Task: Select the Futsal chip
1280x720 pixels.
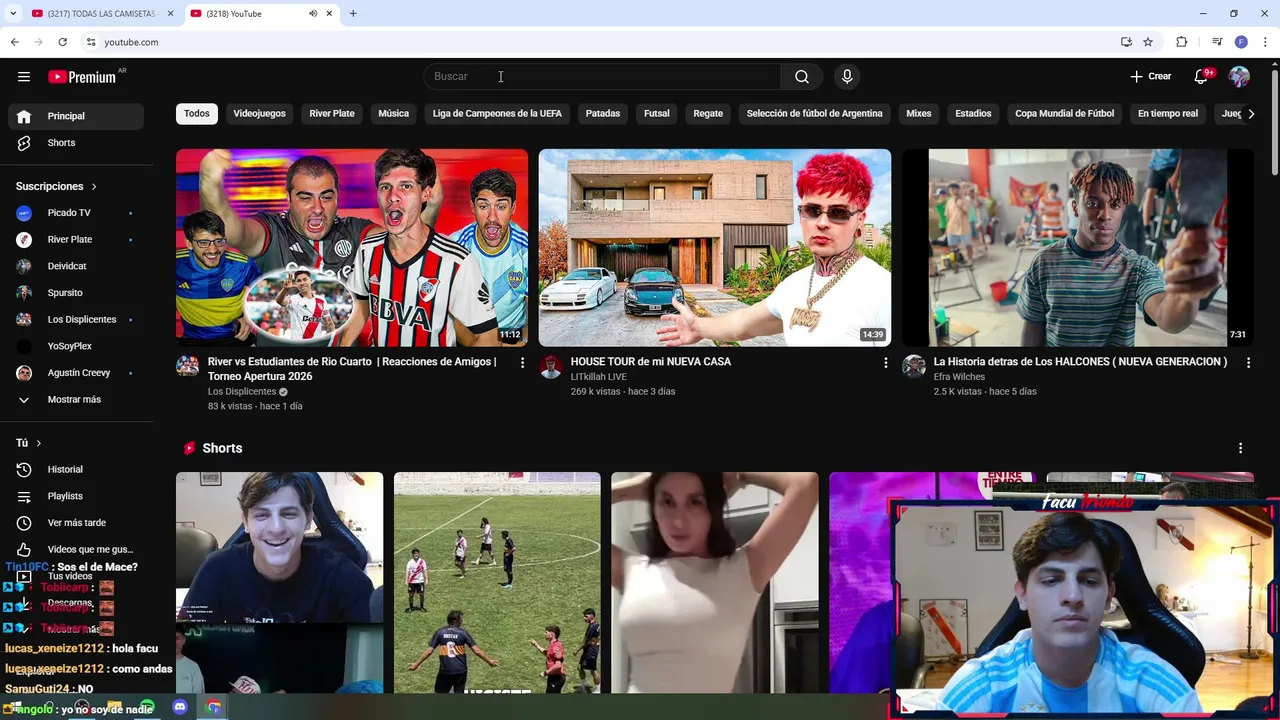Action: coord(657,114)
